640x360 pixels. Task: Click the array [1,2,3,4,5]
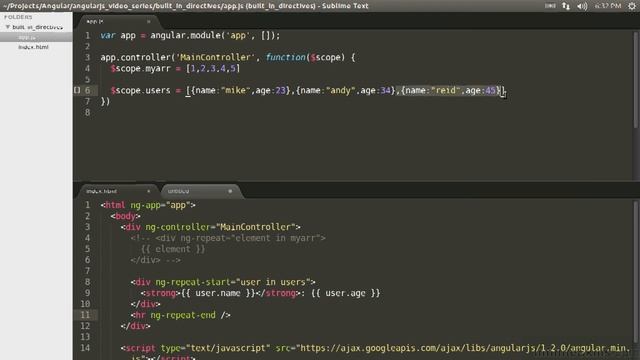click(x=213, y=69)
